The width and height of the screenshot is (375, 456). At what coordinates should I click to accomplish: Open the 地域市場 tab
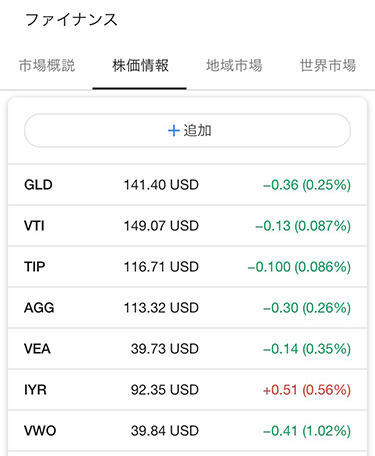[234, 65]
